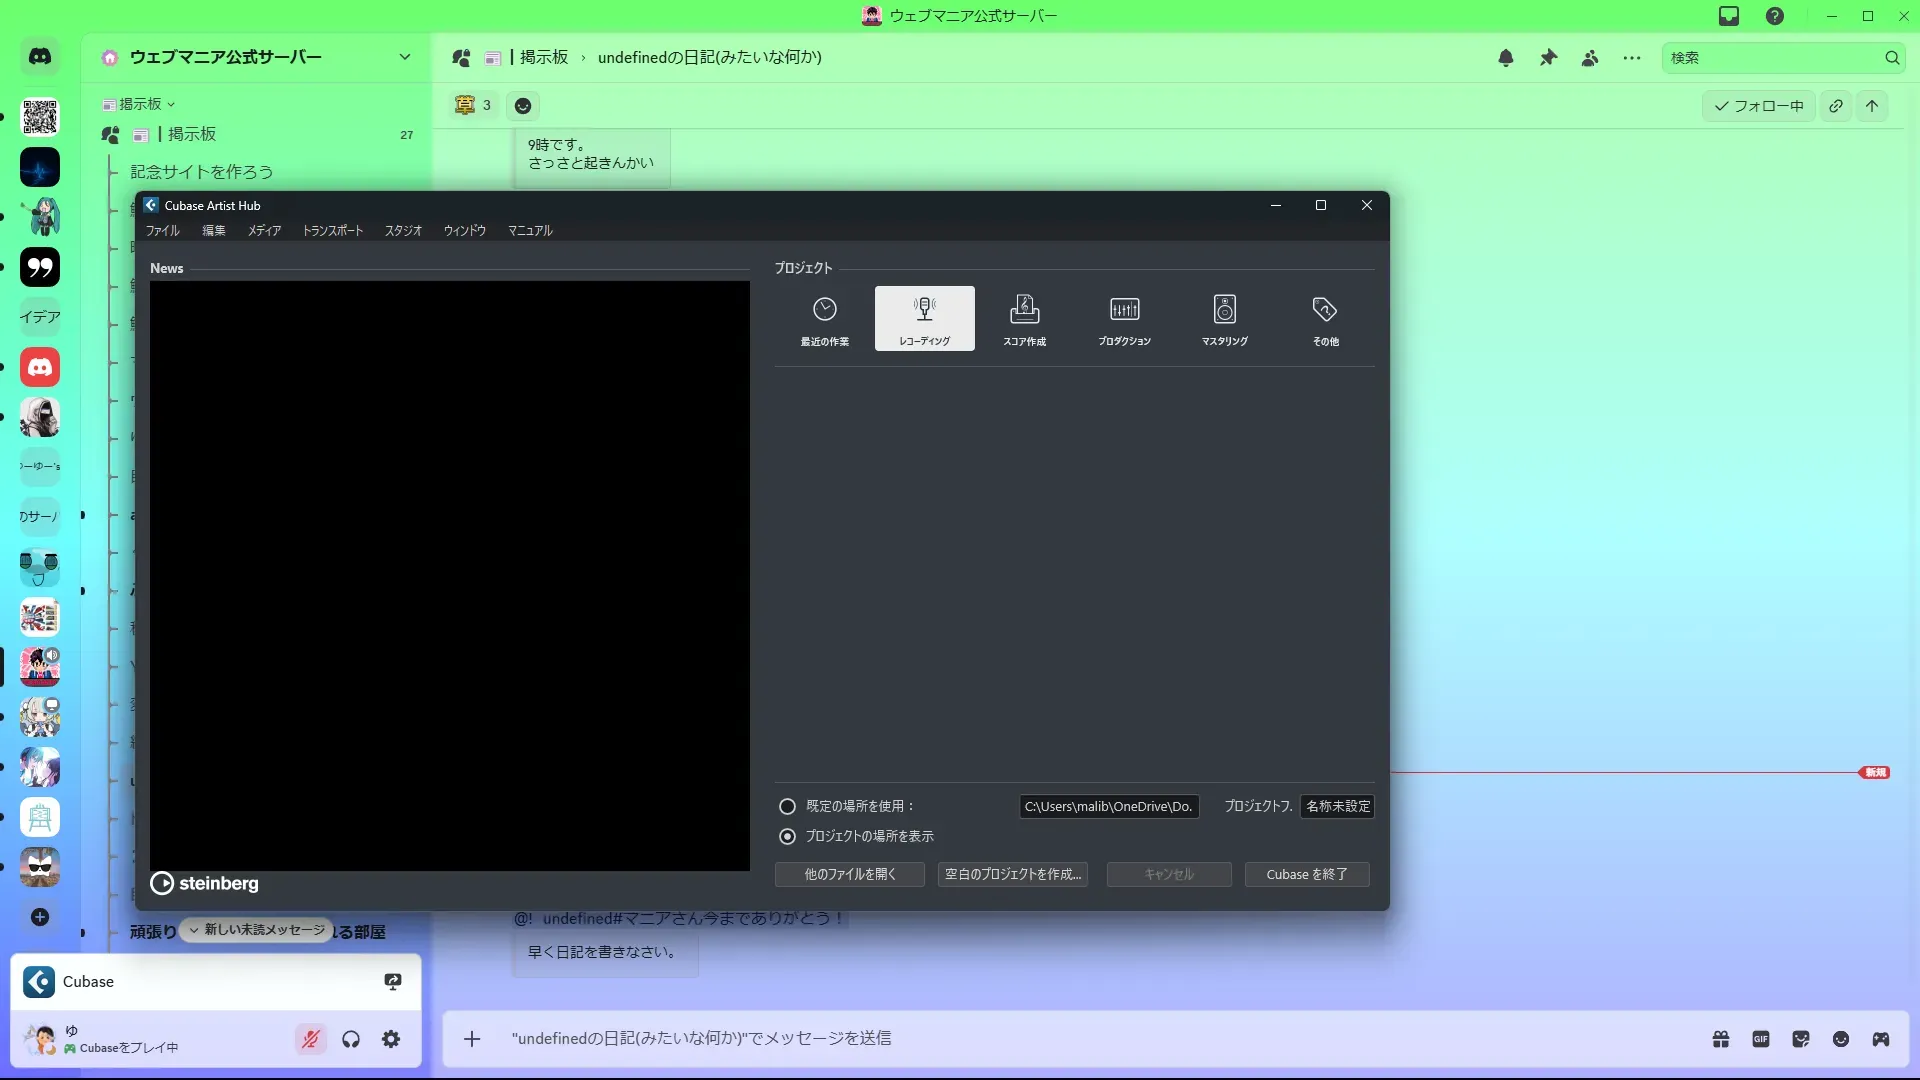Viewport: 1920px width, 1080px height.
Task: Click 空白のプロジェクトを作成 button
Action: pos(1012,874)
